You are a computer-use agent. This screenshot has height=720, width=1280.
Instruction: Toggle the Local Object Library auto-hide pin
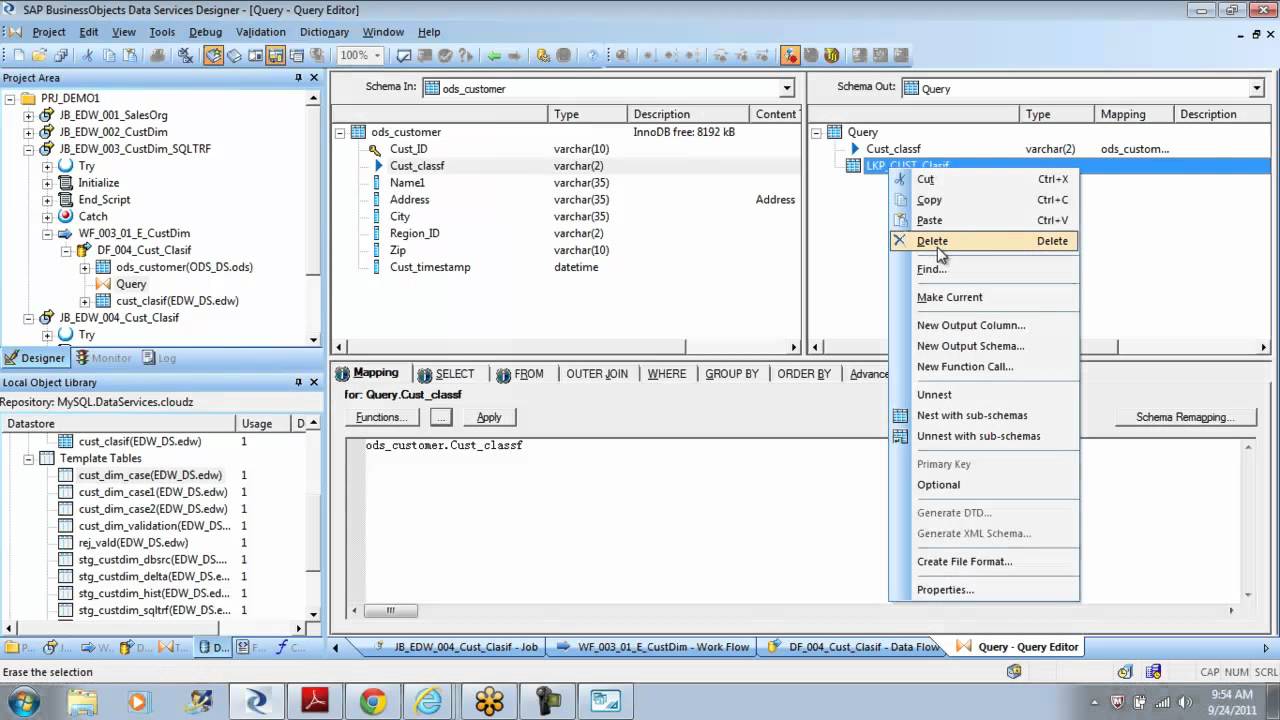click(x=298, y=382)
